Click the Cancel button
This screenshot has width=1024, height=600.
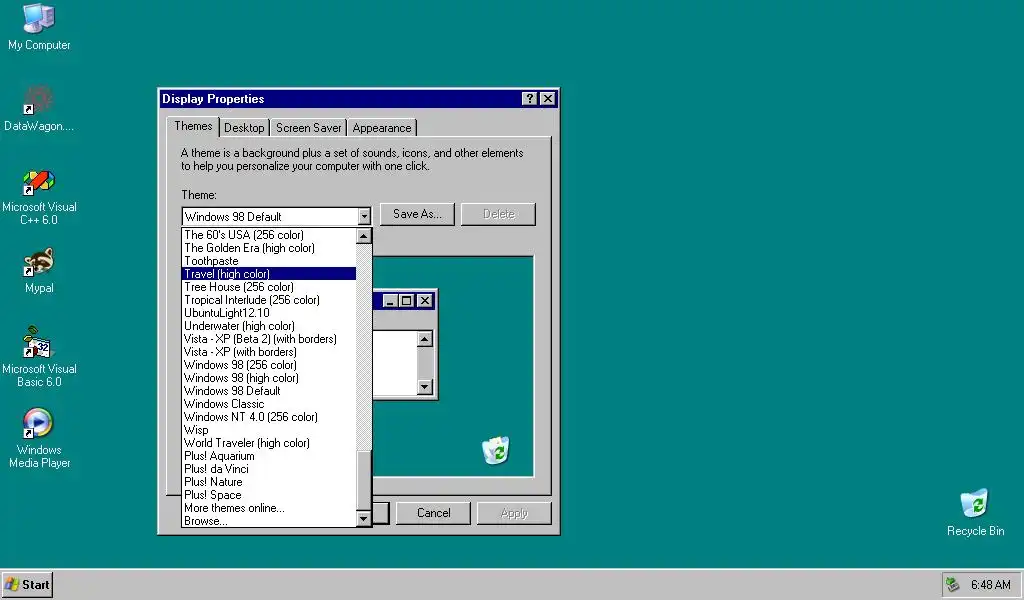tap(434, 513)
